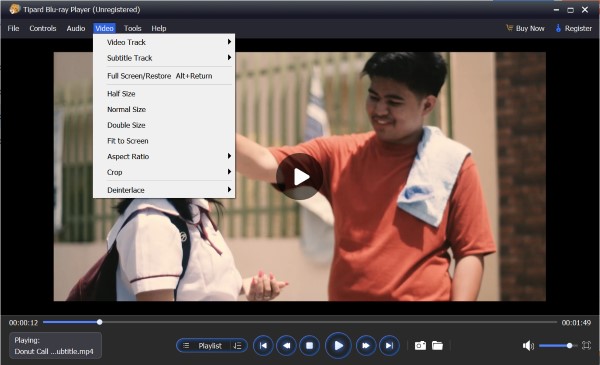Click the large play overlay on video
This screenshot has width=600, height=365.
tap(300, 177)
